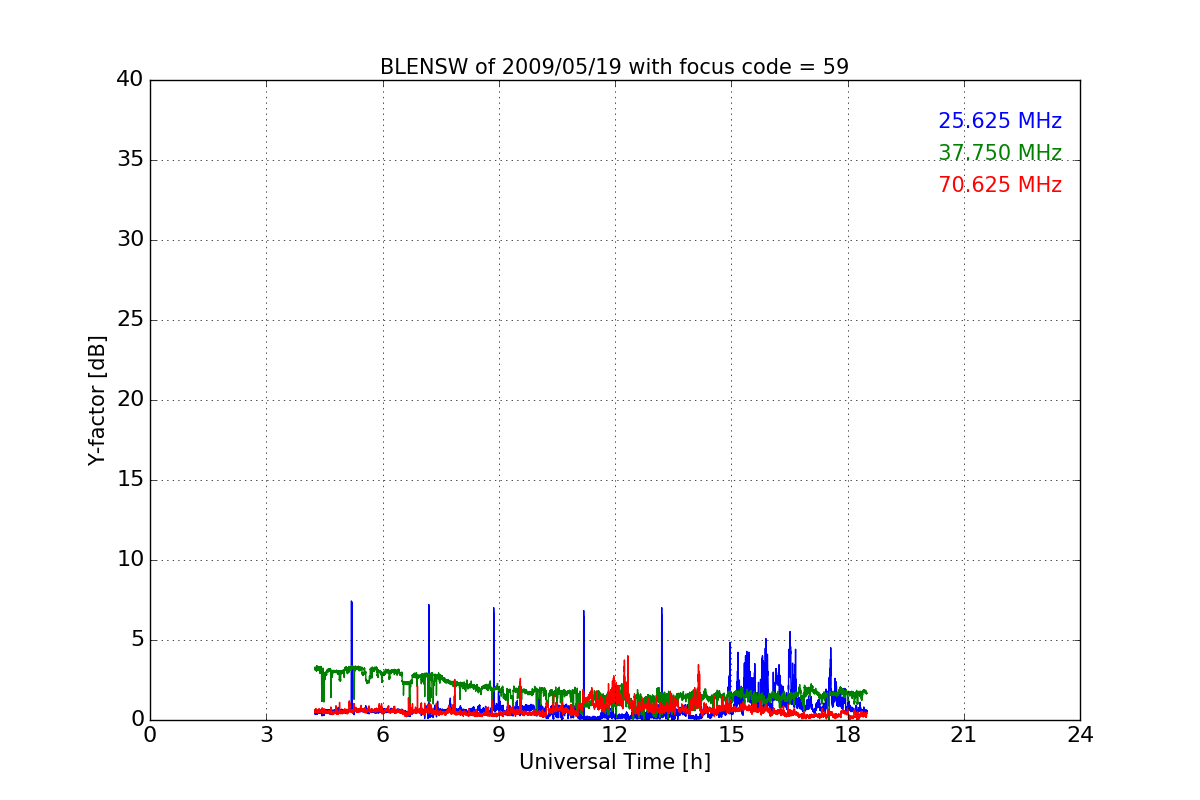1200x800 pixels.
Task: Click the y-axis tick label 25
Action: [x=130, y=320]
